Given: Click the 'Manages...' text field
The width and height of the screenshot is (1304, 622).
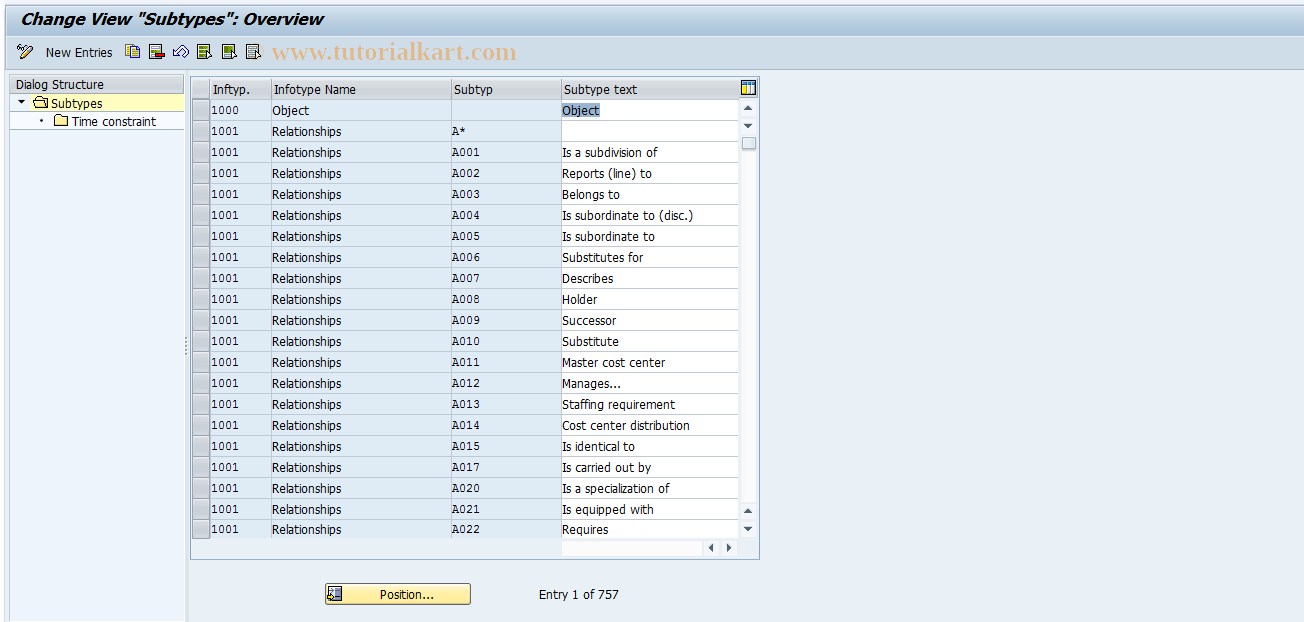Looking at the screenshot, I should tap(650, 383).
